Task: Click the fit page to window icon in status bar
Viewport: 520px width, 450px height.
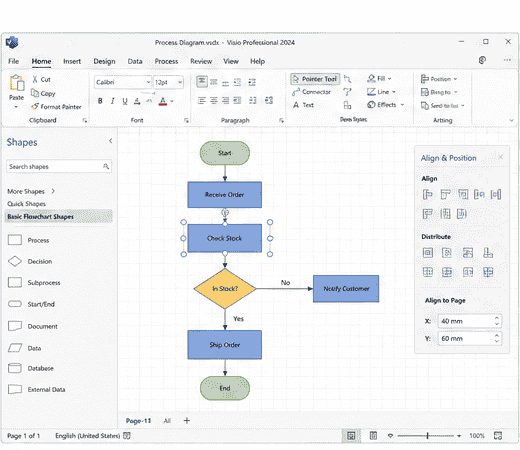Action: 498,436
